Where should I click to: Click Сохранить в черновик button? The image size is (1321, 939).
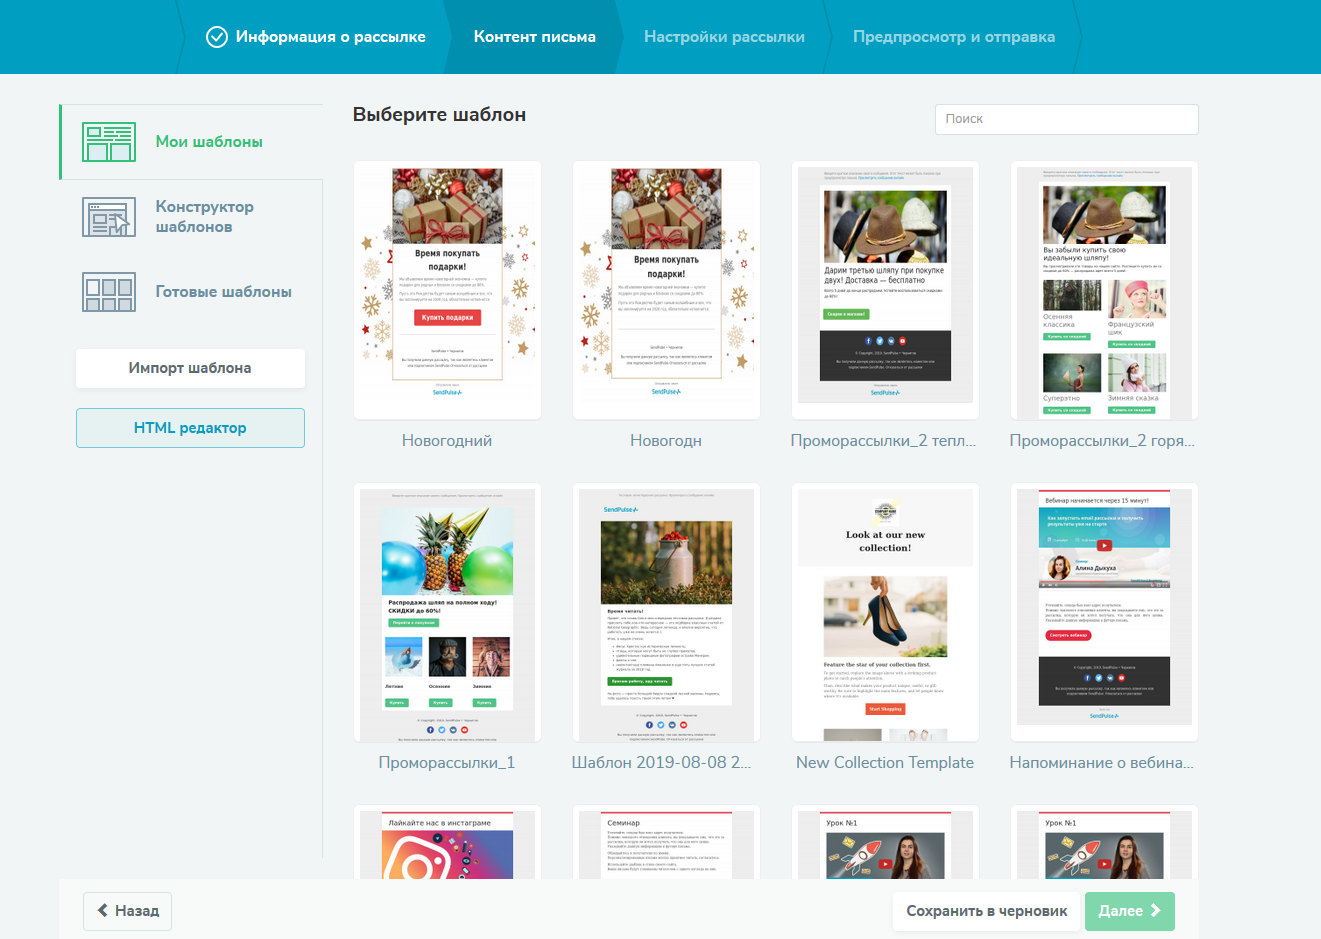[986, 911]
